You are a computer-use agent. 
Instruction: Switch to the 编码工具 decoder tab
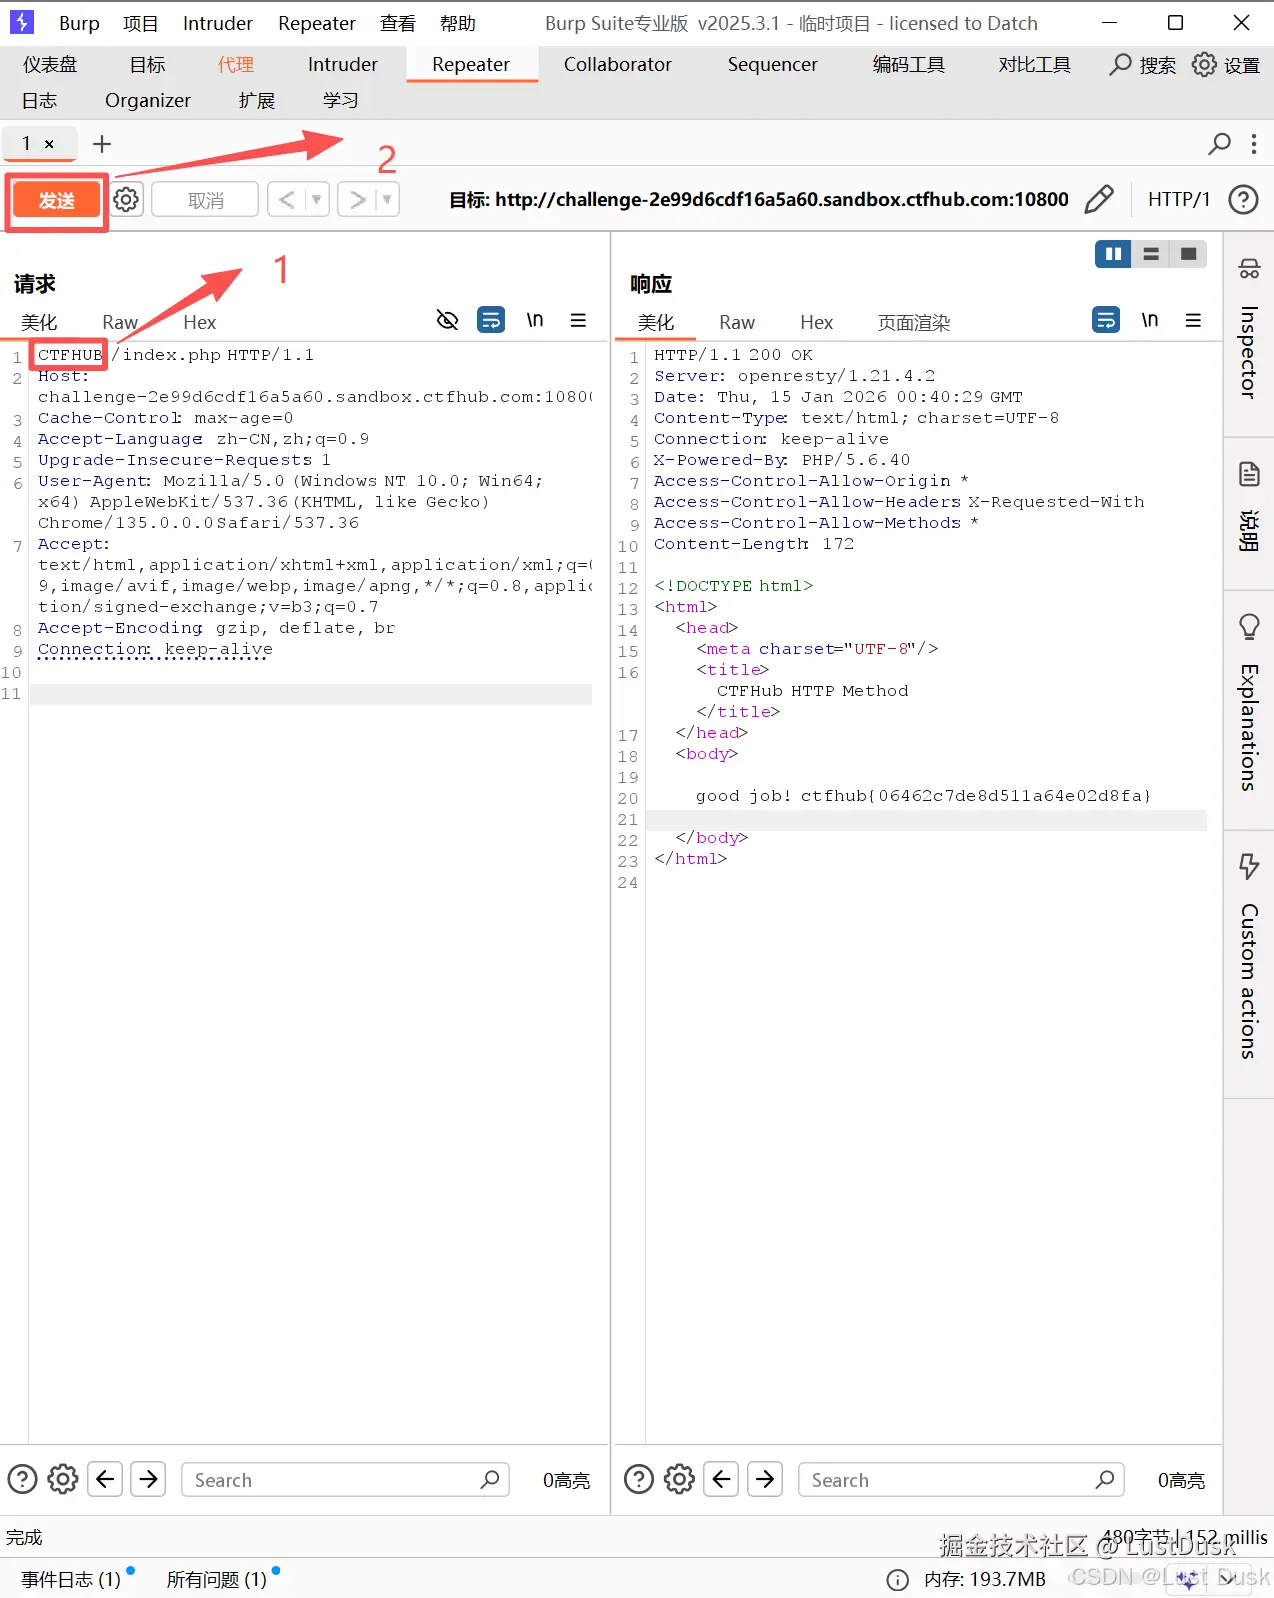[x=909, y=65]
